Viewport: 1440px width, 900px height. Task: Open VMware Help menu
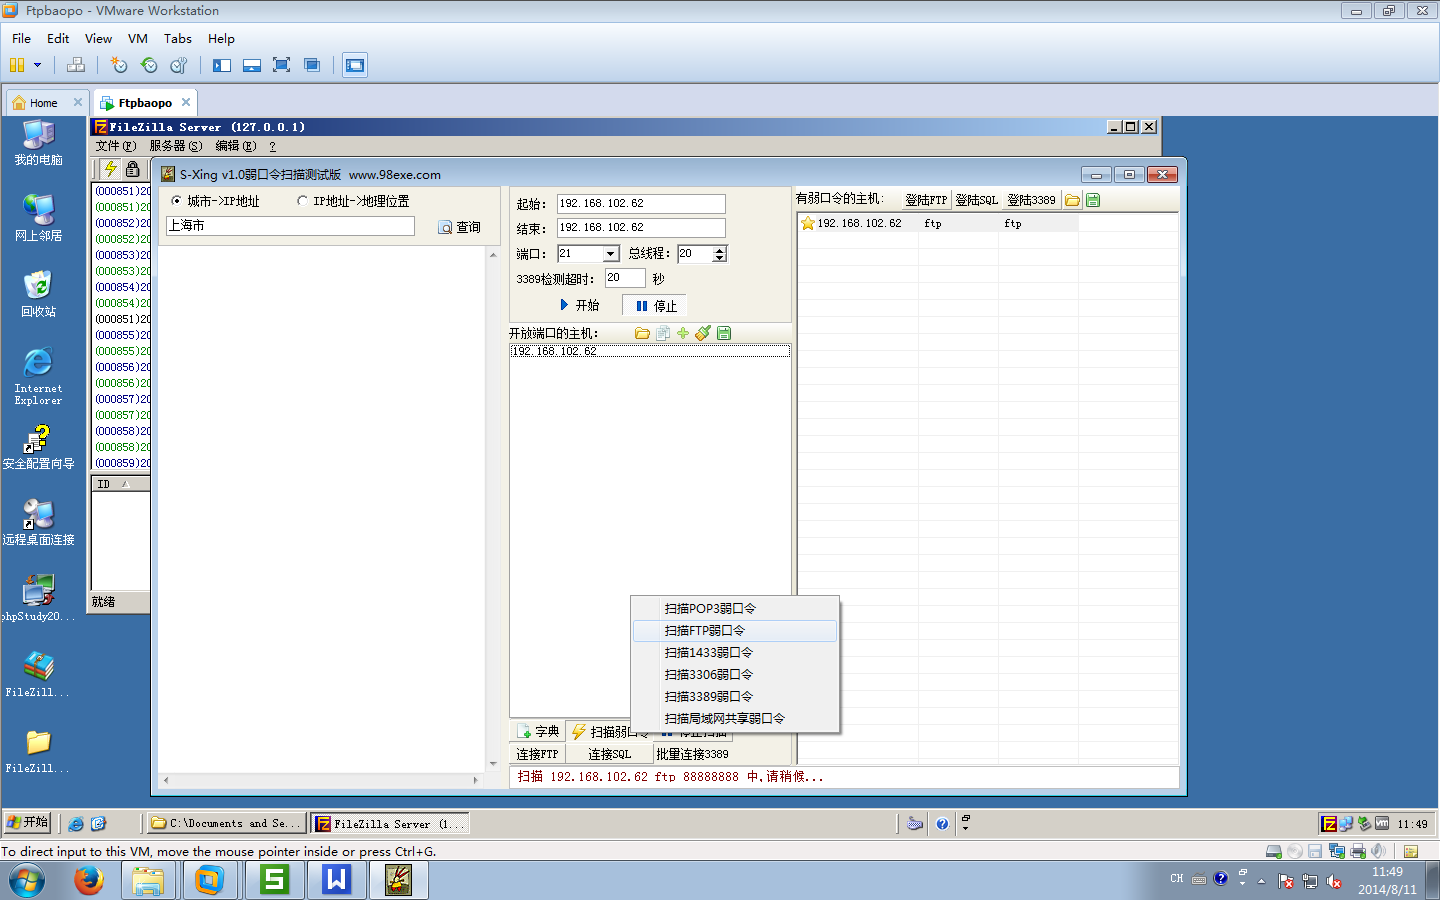click(221, 38)
